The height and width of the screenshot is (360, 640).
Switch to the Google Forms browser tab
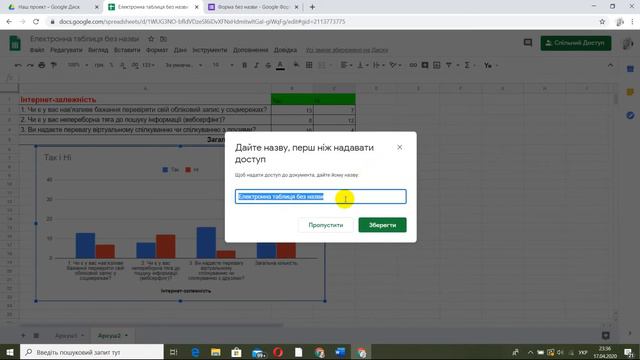[253, 7]
